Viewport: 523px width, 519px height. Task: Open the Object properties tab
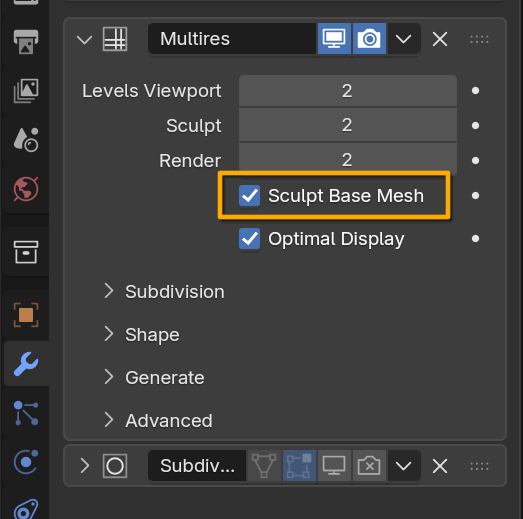26,315
